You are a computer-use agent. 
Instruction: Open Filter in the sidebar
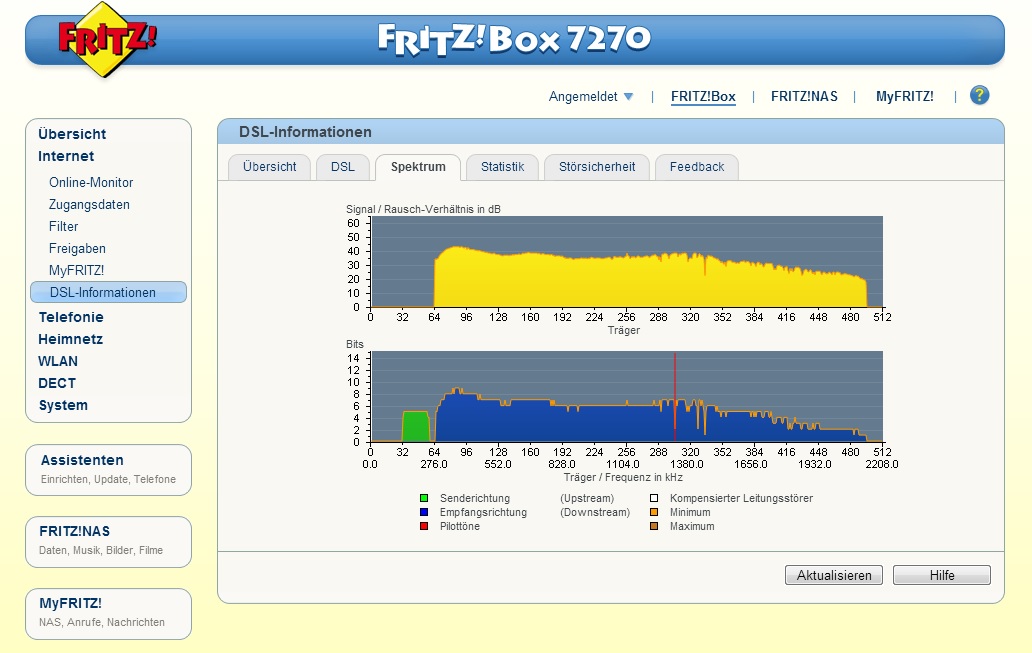[63, 226]
